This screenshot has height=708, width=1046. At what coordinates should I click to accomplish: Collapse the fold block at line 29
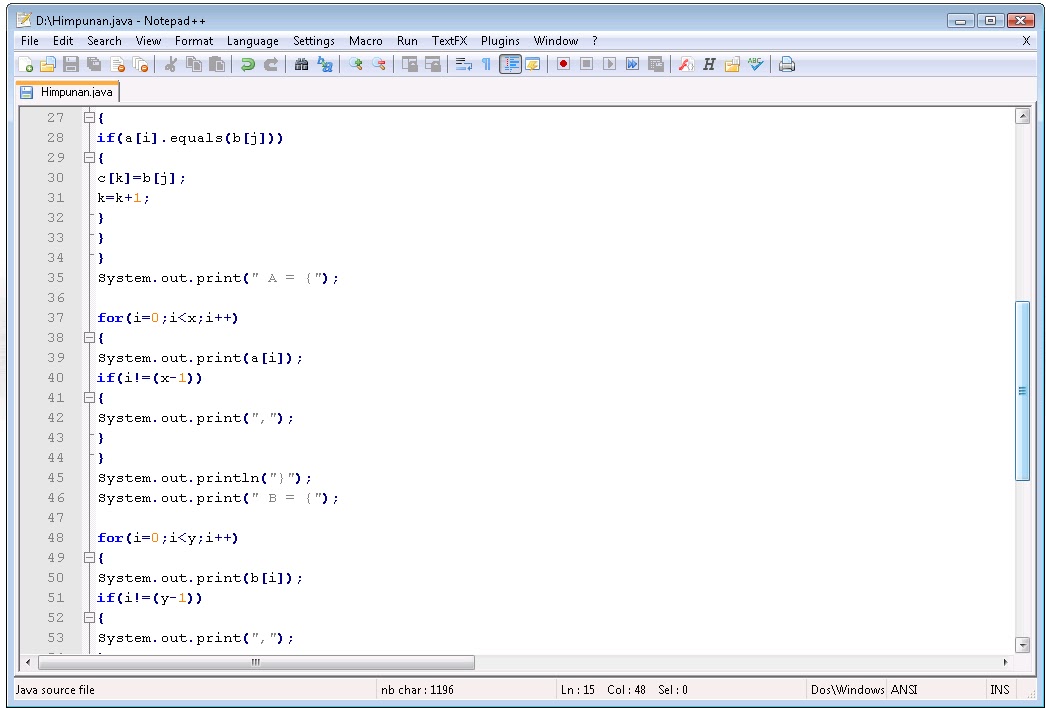pyautogui.click(x=89, y=157)
